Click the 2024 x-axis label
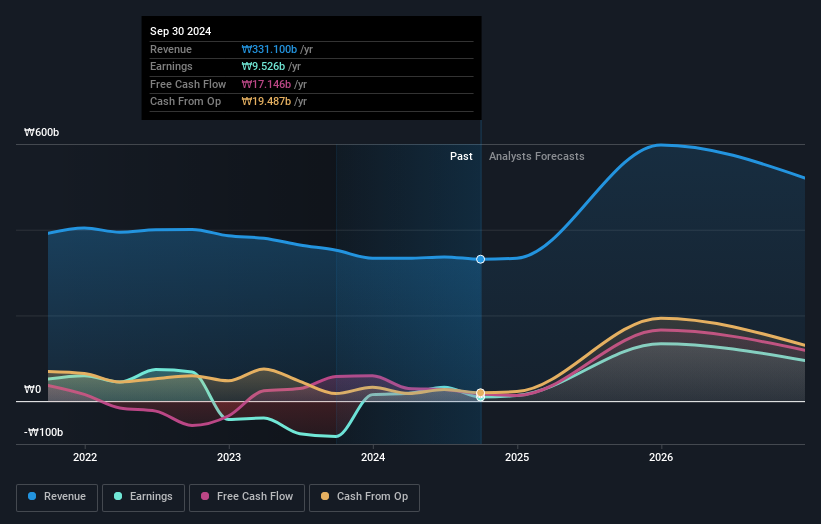Screen dimensions: 821x524 point(373,457)
